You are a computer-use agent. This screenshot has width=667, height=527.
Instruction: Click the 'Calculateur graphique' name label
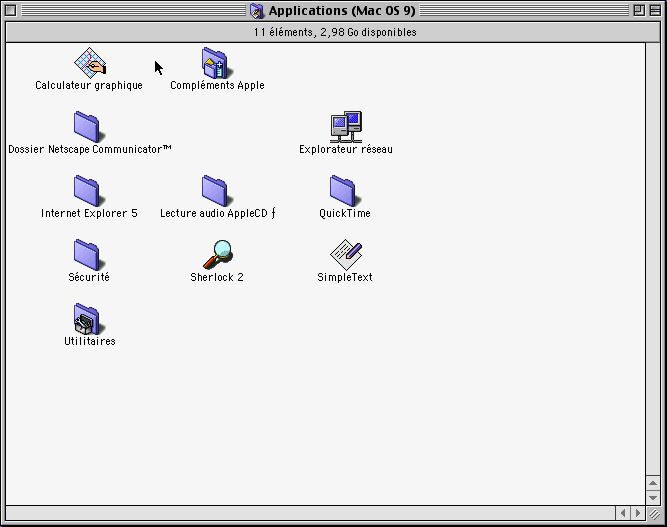[x=89, y=85]
